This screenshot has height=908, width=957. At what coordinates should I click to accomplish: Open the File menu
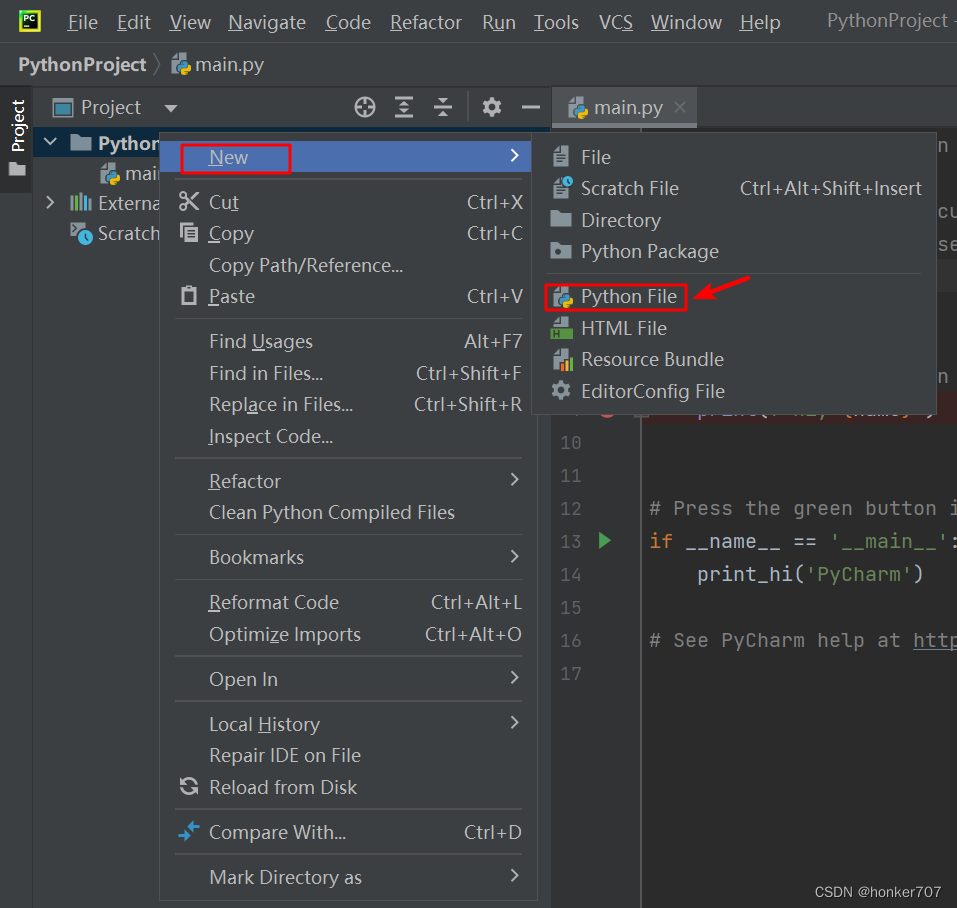(x=82, y=23)
